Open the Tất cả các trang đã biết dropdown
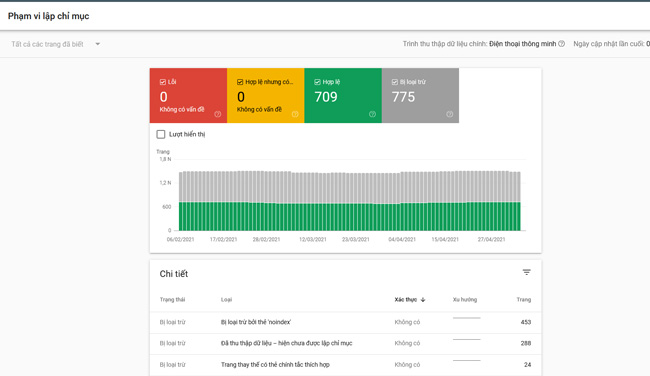The image size is (650, 376). (x=56, y=44)
